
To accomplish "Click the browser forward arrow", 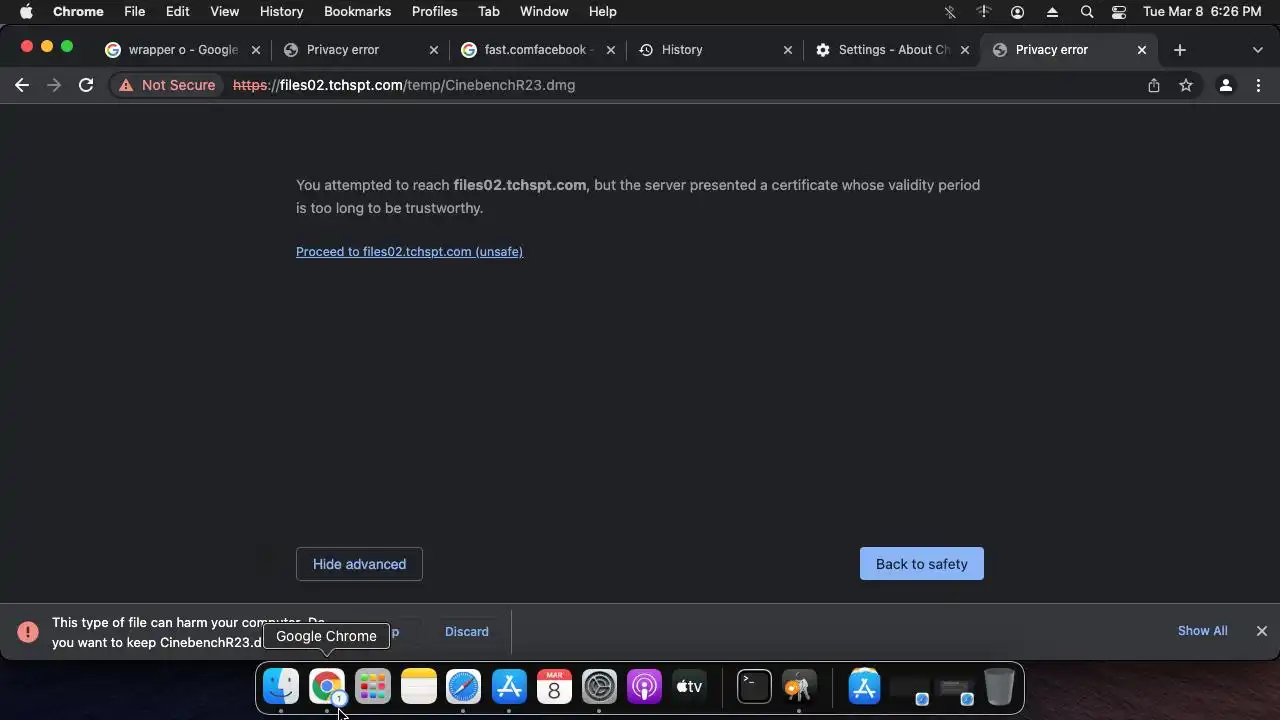I will pos(54,85).
